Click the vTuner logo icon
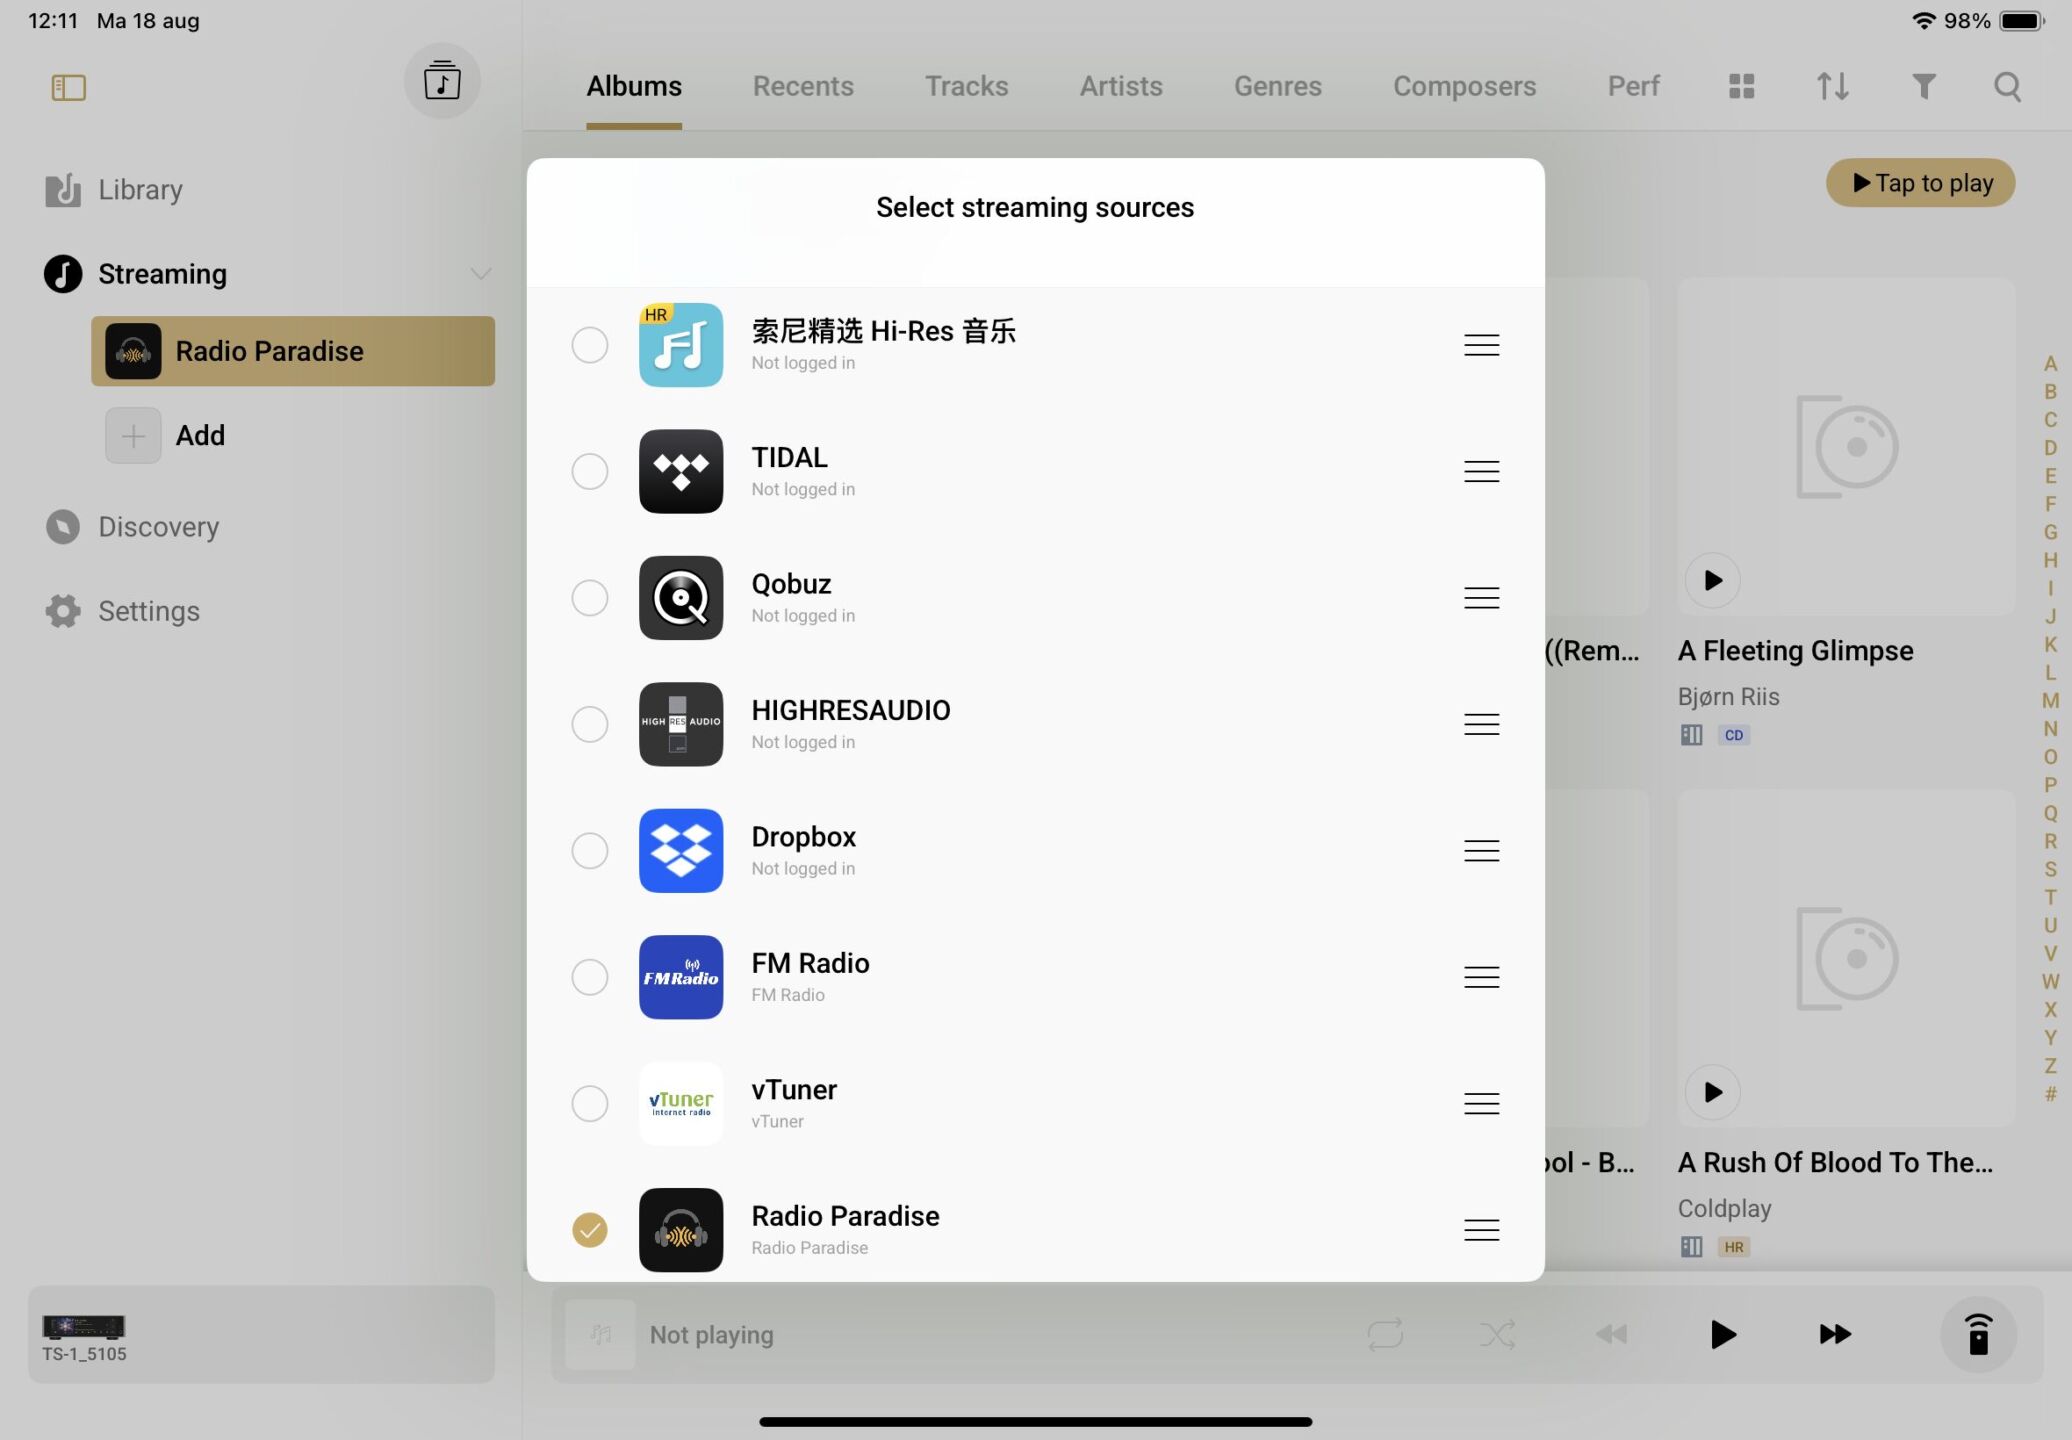The image size is (2072, 1440). [x=681, y=1104]
